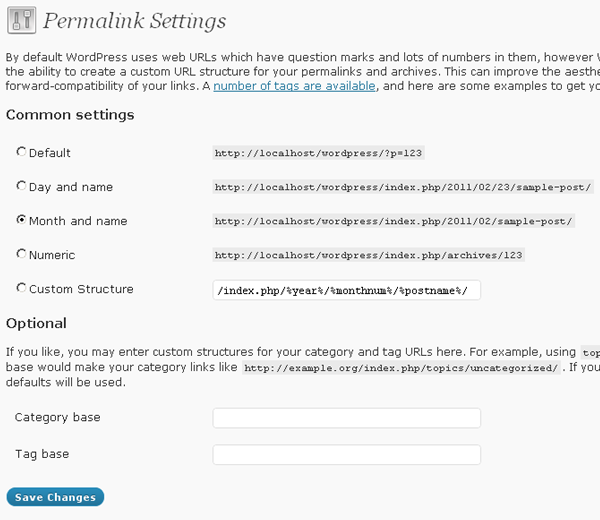Click the Common settings heading
The width and height of the screenshot is (600, 520).
click(x=70, y=115)
